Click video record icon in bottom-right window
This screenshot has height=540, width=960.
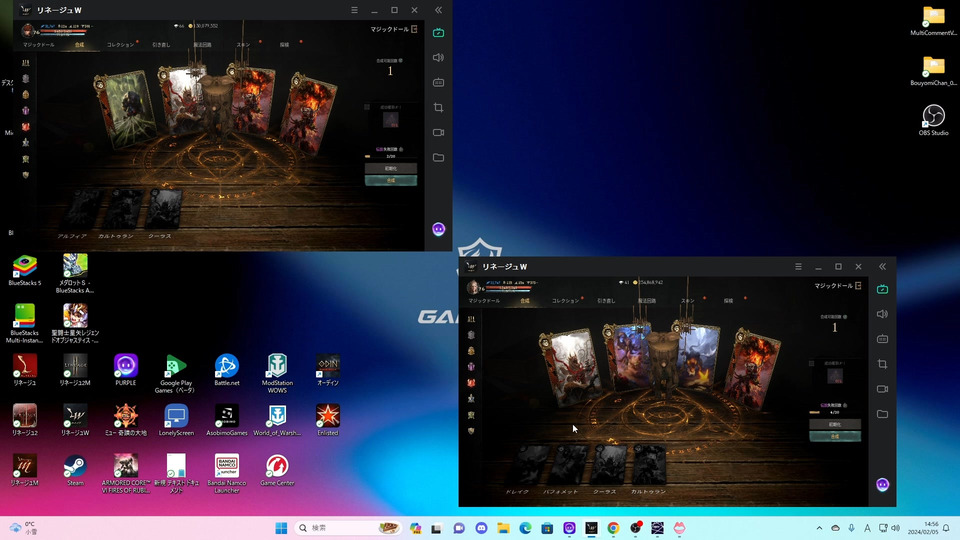pos(882,389)
